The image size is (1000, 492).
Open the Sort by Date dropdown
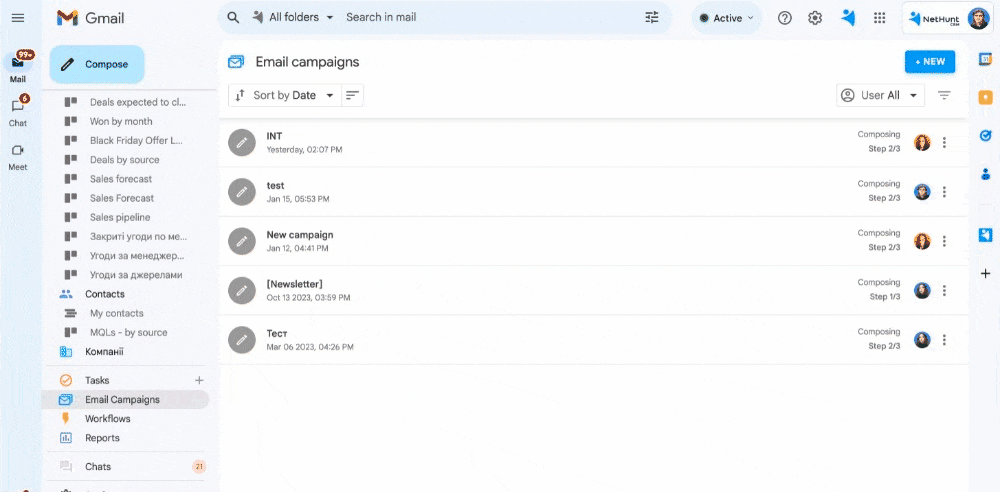(285, 96)
